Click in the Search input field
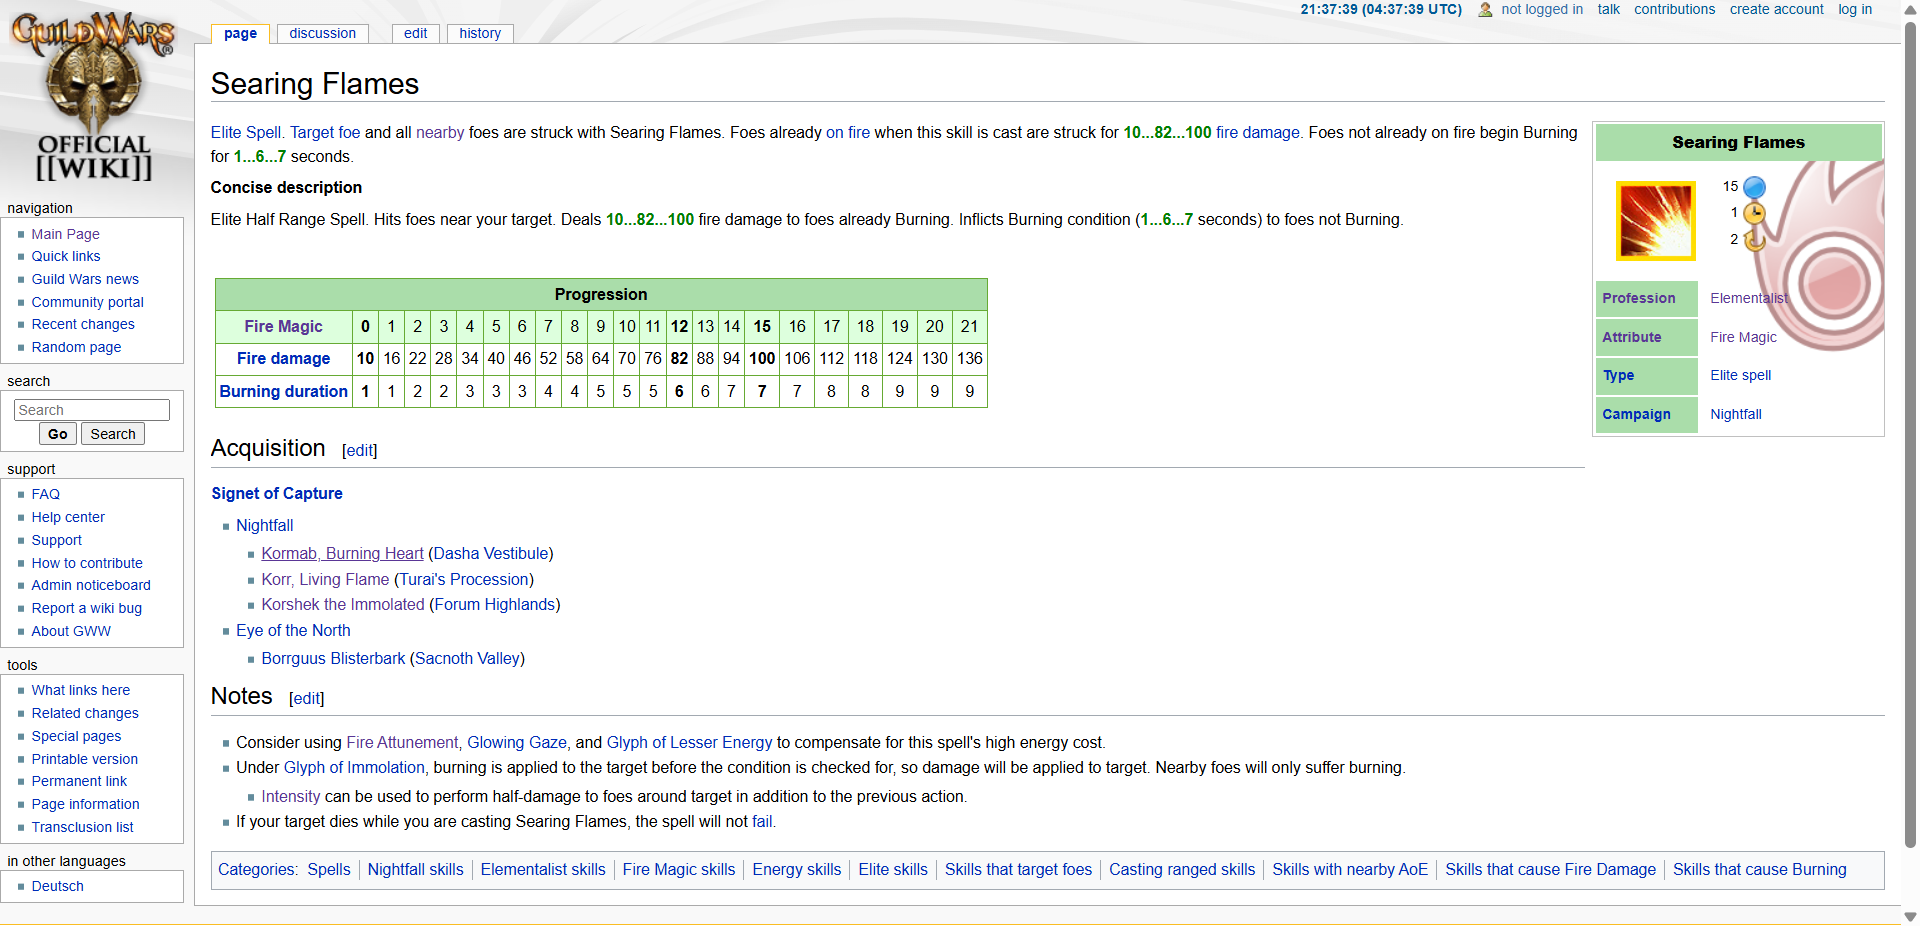Screen dimensions: 1920x926 [x=92, y=410]
